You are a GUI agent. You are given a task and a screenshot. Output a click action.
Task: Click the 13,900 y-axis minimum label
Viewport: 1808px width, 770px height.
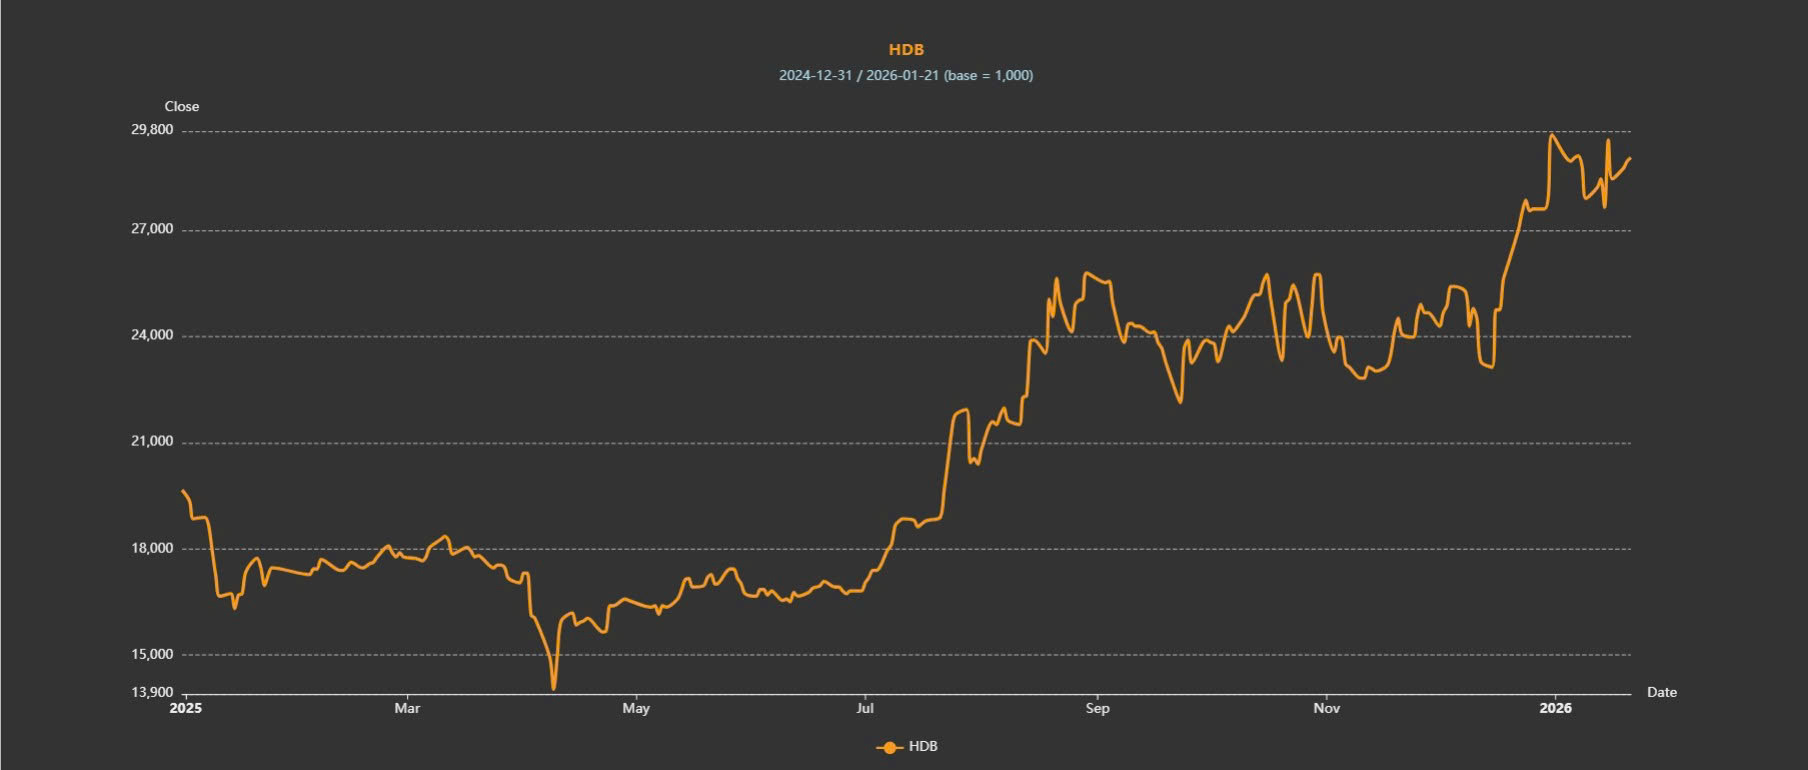point(152,692)
